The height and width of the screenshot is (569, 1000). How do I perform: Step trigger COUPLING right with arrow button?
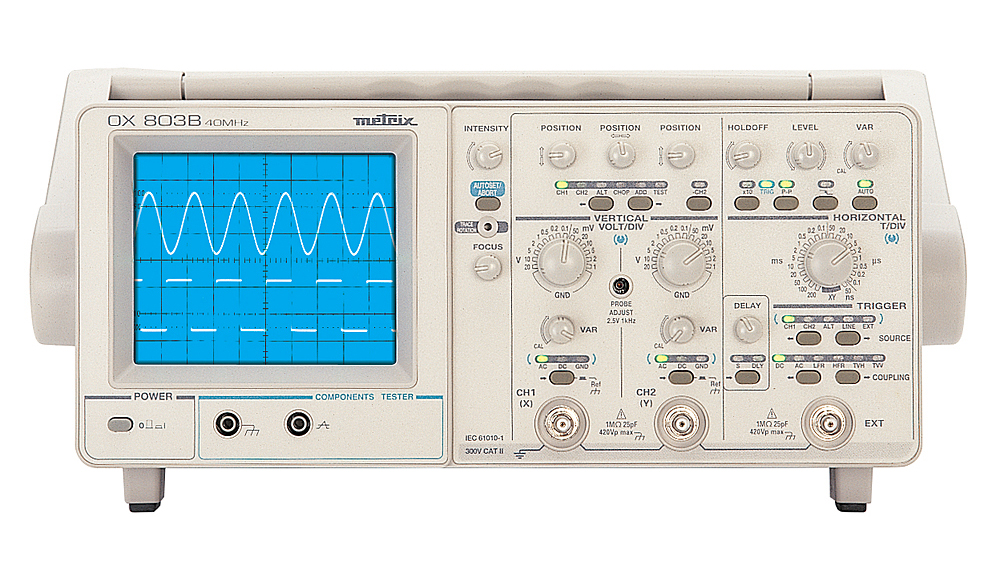tap(848, 378)
